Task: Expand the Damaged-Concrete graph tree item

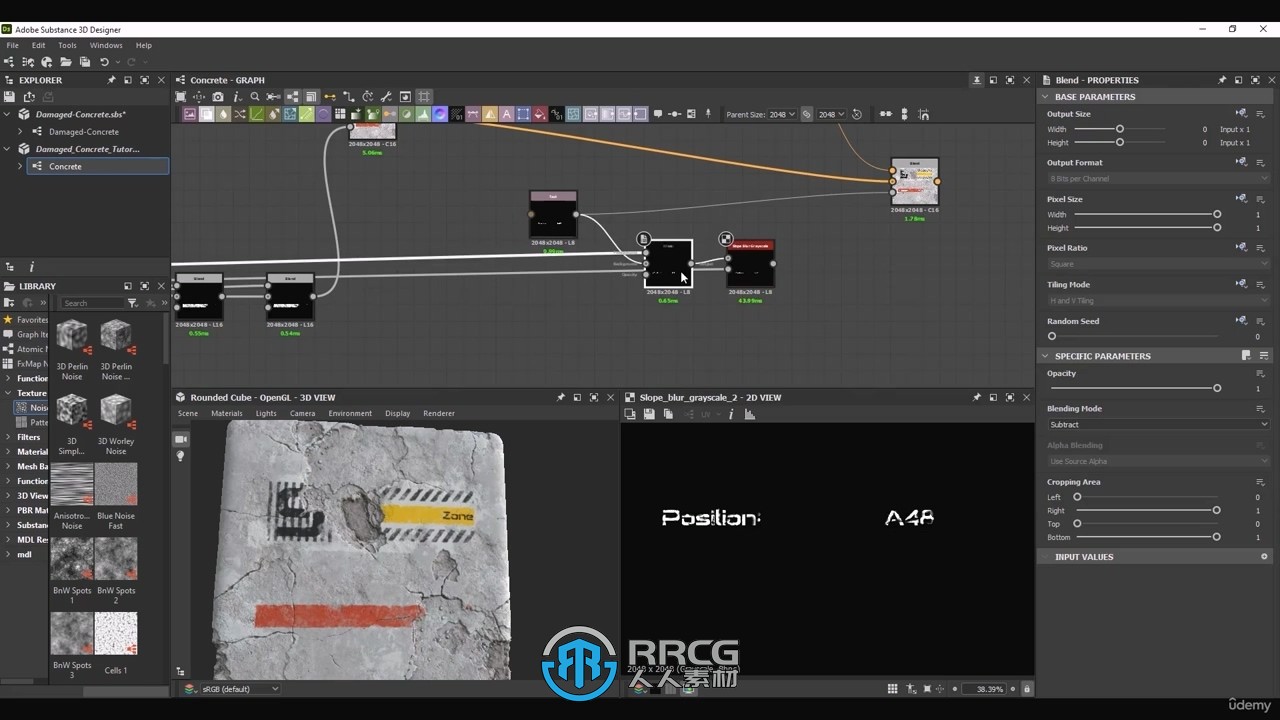Action: click(x=20, y=131)
